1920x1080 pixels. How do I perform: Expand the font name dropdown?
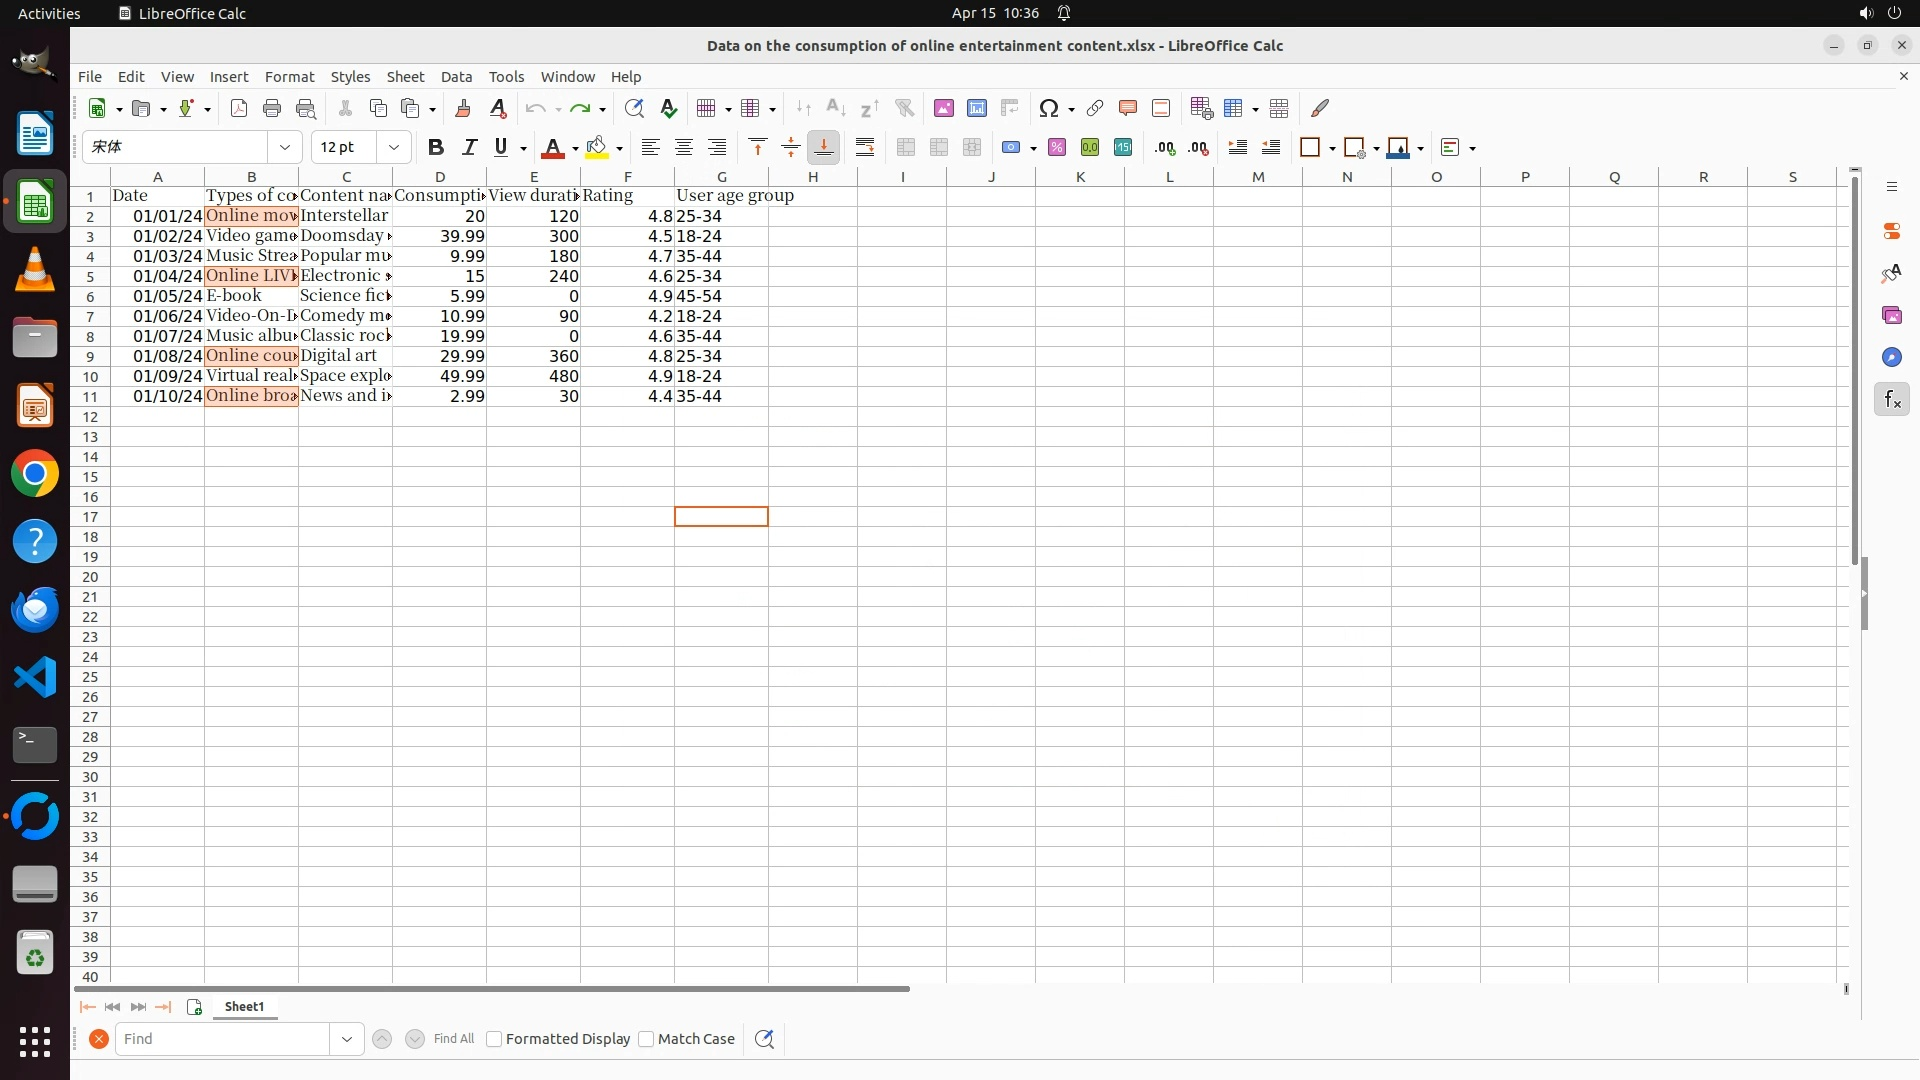285,148
